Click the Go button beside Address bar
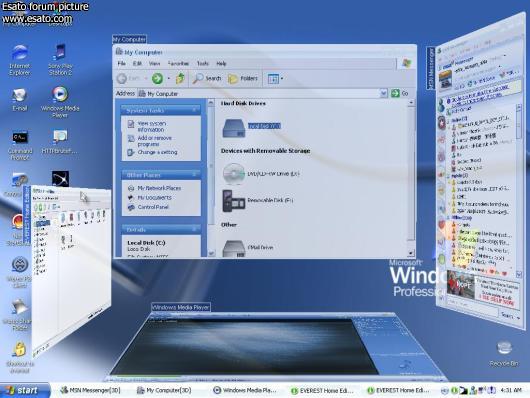530x398 pixels. pyautogui.click(x=400, y=93)
